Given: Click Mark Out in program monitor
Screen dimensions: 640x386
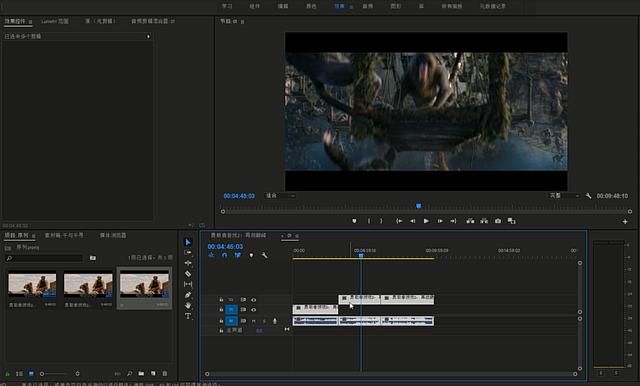Looking at the screenshot, I should point(381,221).
